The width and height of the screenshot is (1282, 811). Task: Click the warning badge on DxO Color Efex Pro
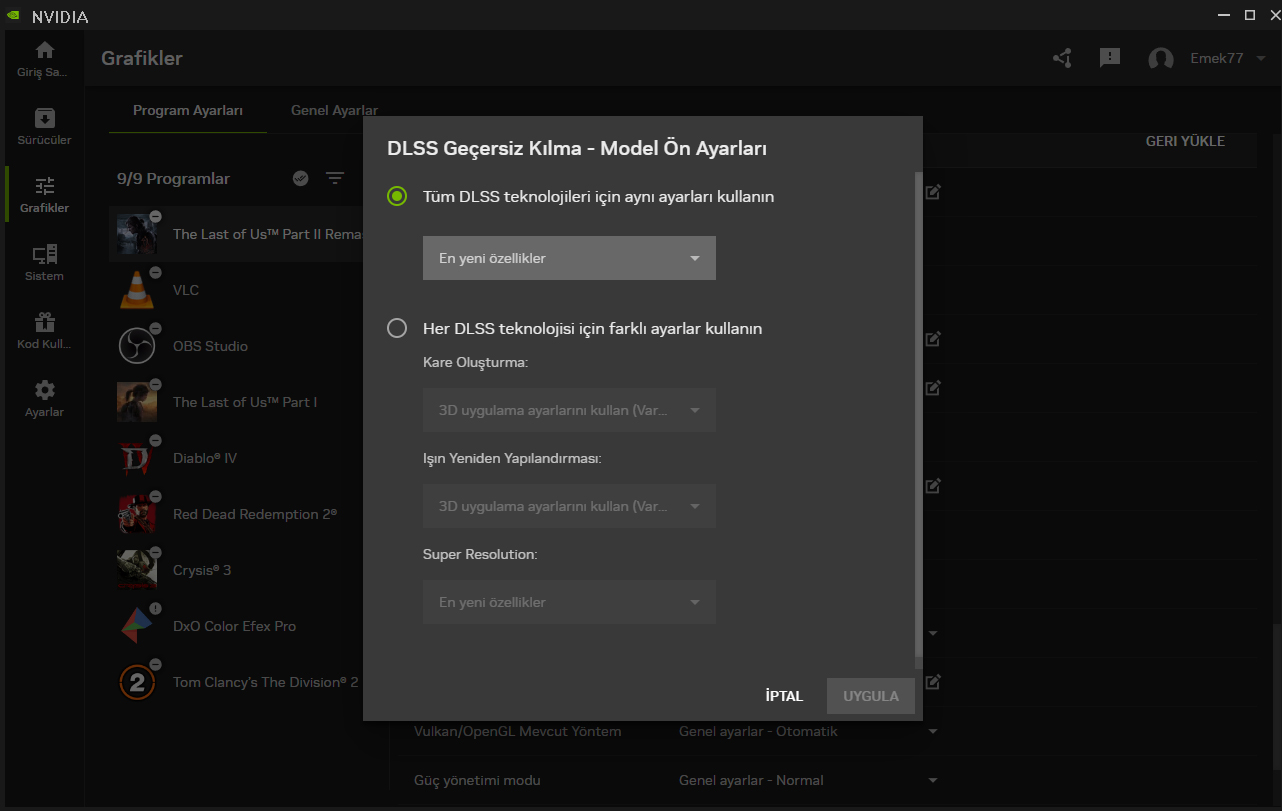[x=155, y=609]
